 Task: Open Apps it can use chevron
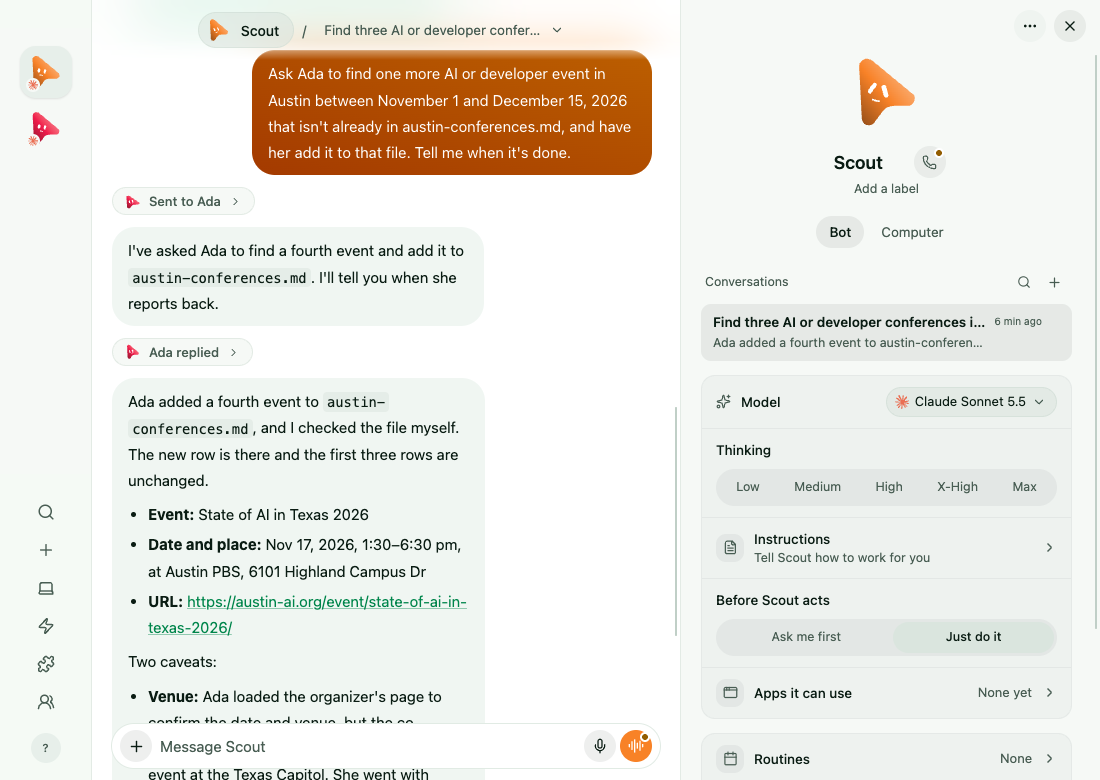point(1049,692)
